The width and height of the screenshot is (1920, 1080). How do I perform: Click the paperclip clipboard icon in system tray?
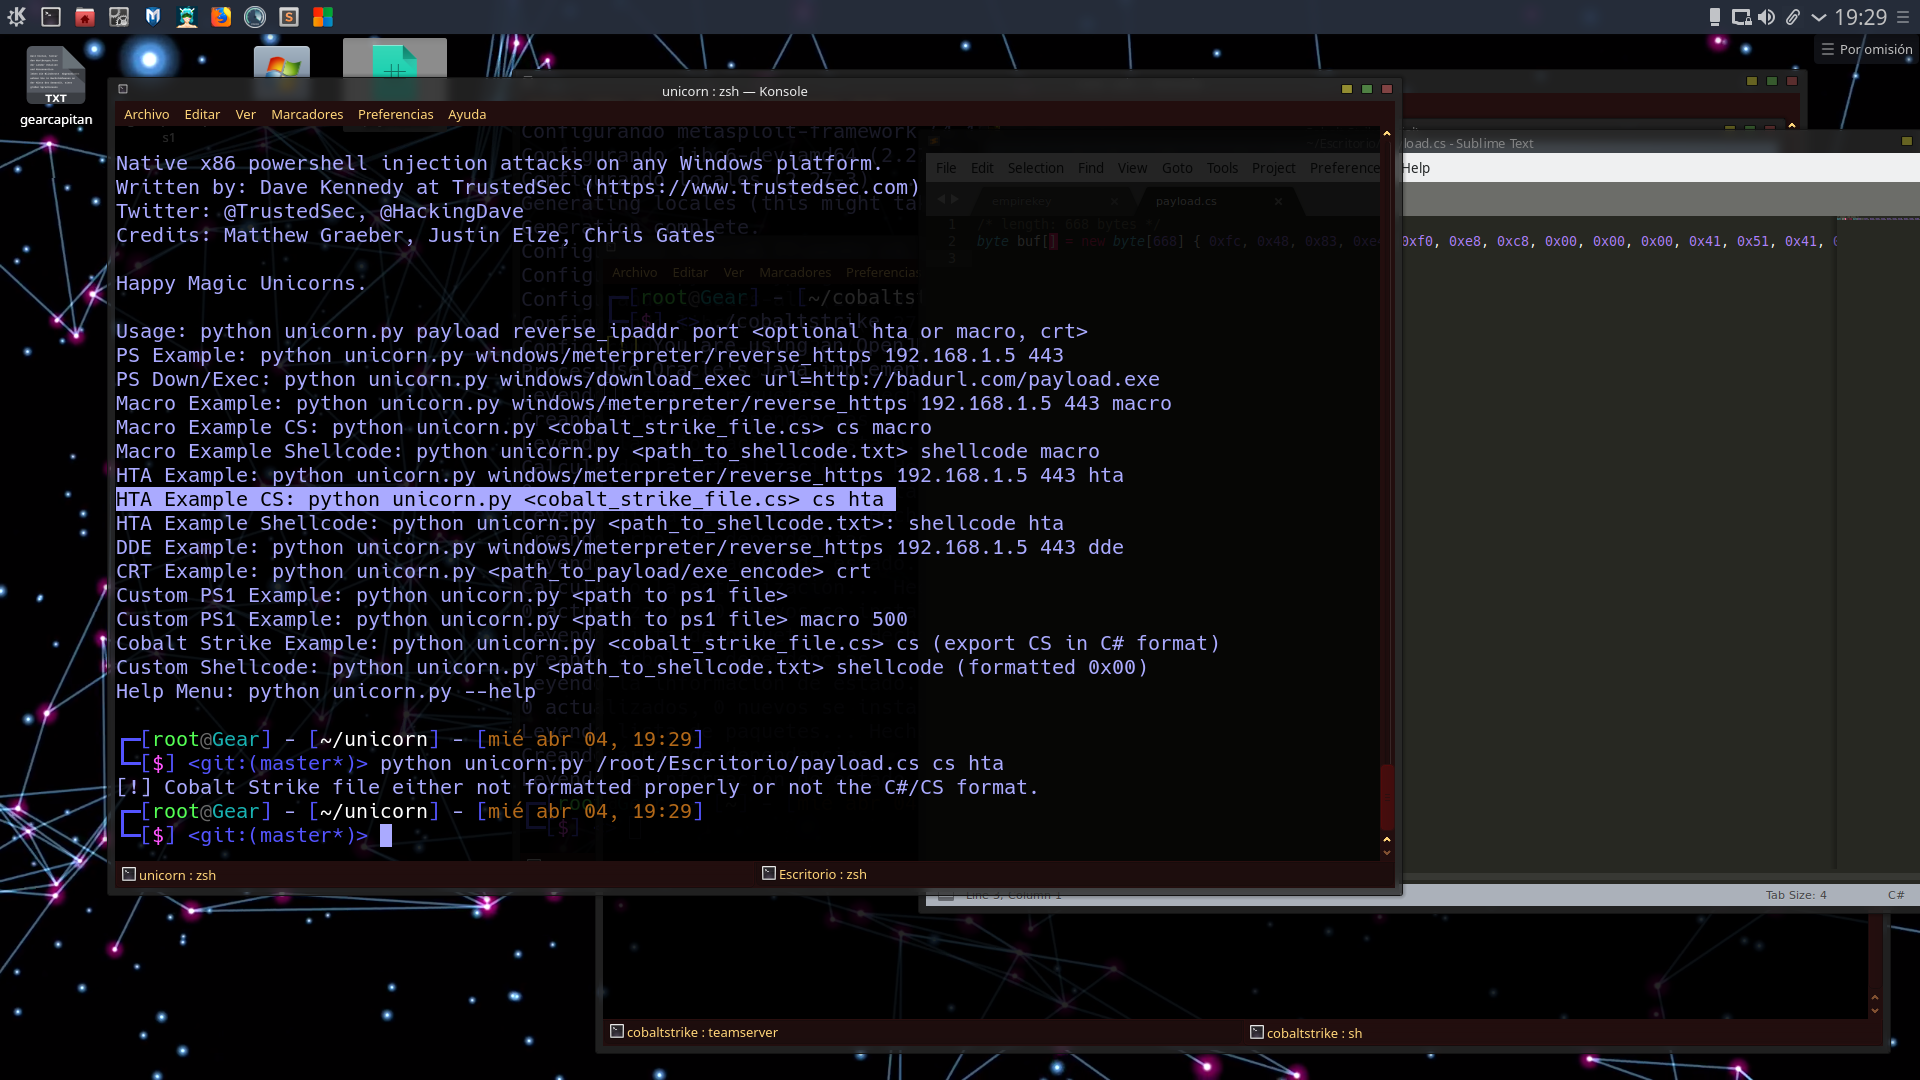pos(1790,17)
